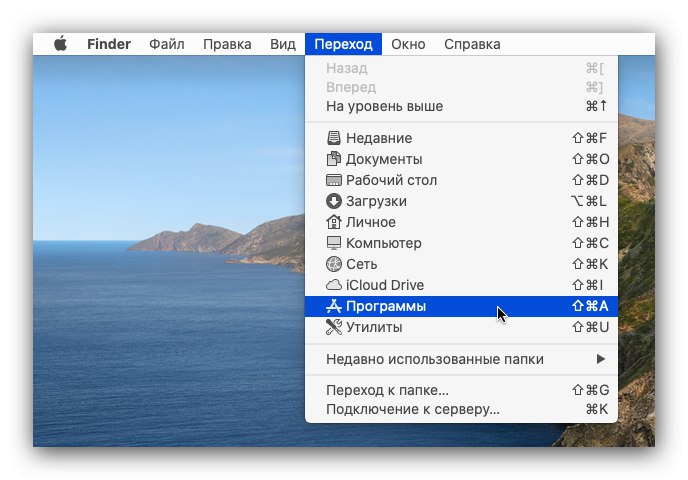Open the Вид menu
This screenshot has width=688, height=480.
pyautogui.click(x=283, y=44)
